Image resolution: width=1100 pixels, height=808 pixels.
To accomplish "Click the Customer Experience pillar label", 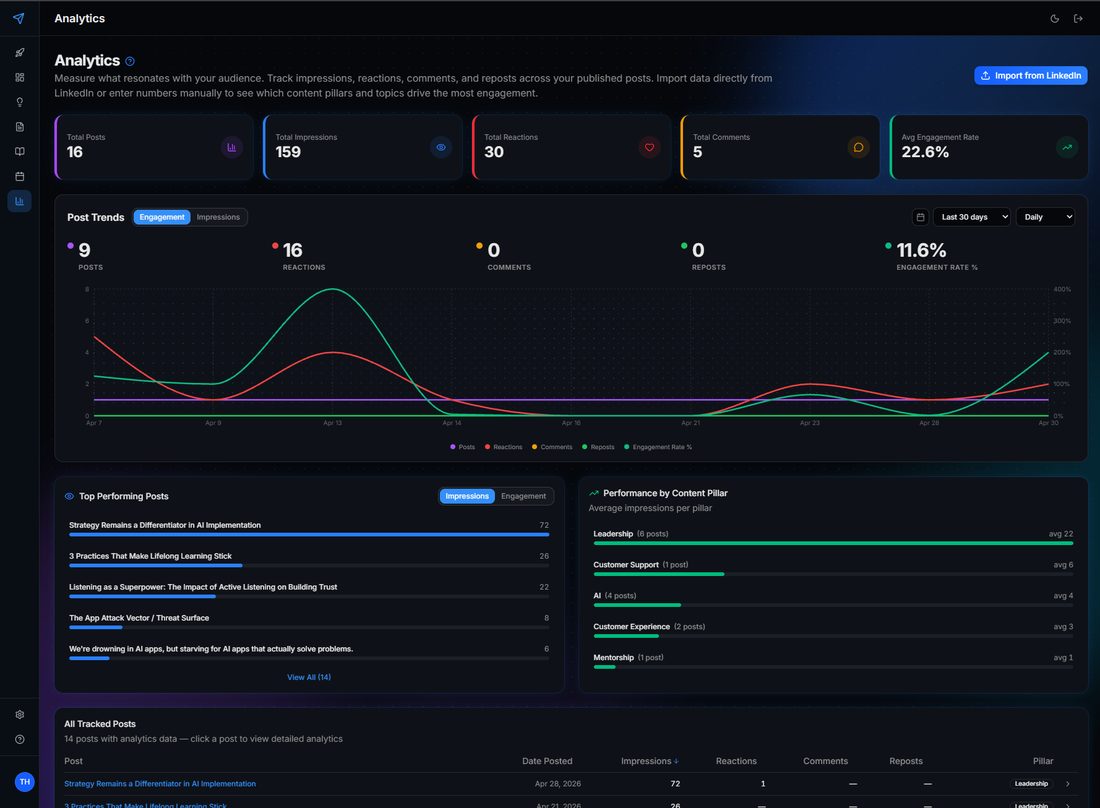I will pos(631,626).
